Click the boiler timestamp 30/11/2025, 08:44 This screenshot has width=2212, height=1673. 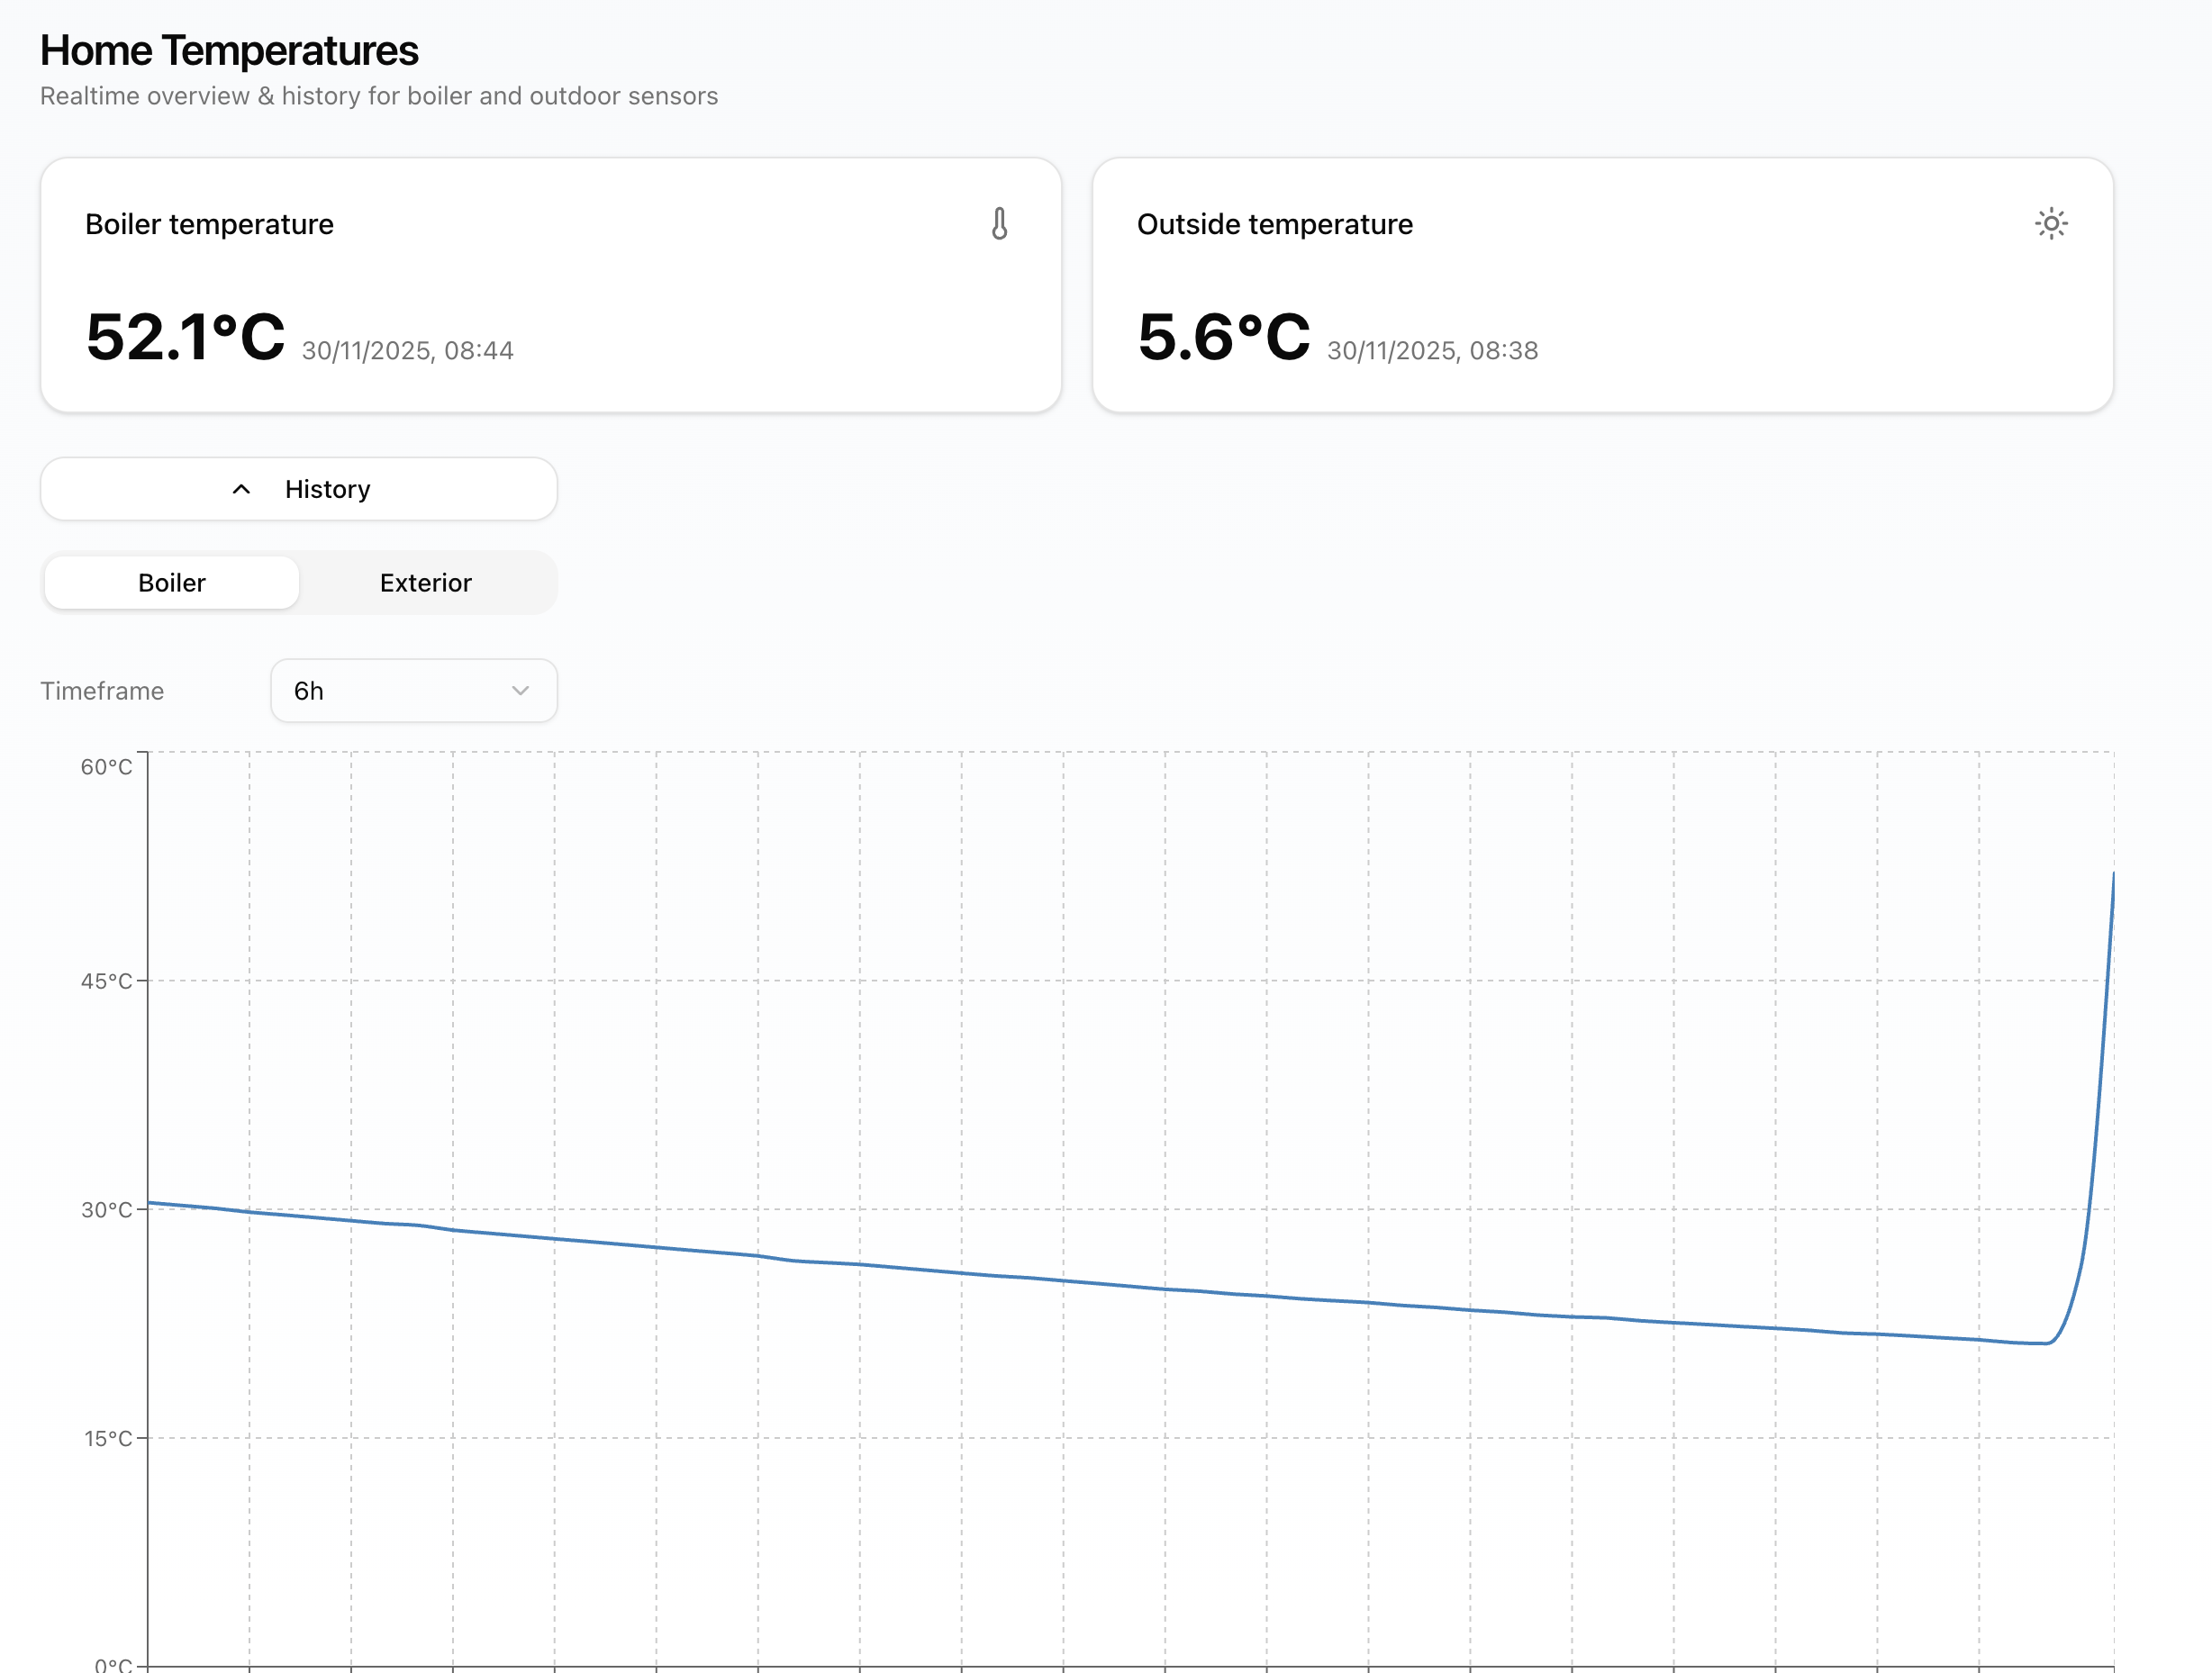pos(407,351)
